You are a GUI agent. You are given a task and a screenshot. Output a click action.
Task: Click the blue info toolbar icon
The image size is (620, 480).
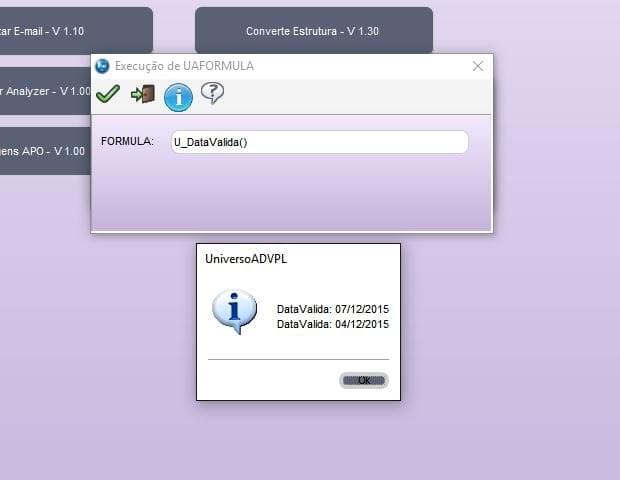pyautogui.click(x=178, y=96)
